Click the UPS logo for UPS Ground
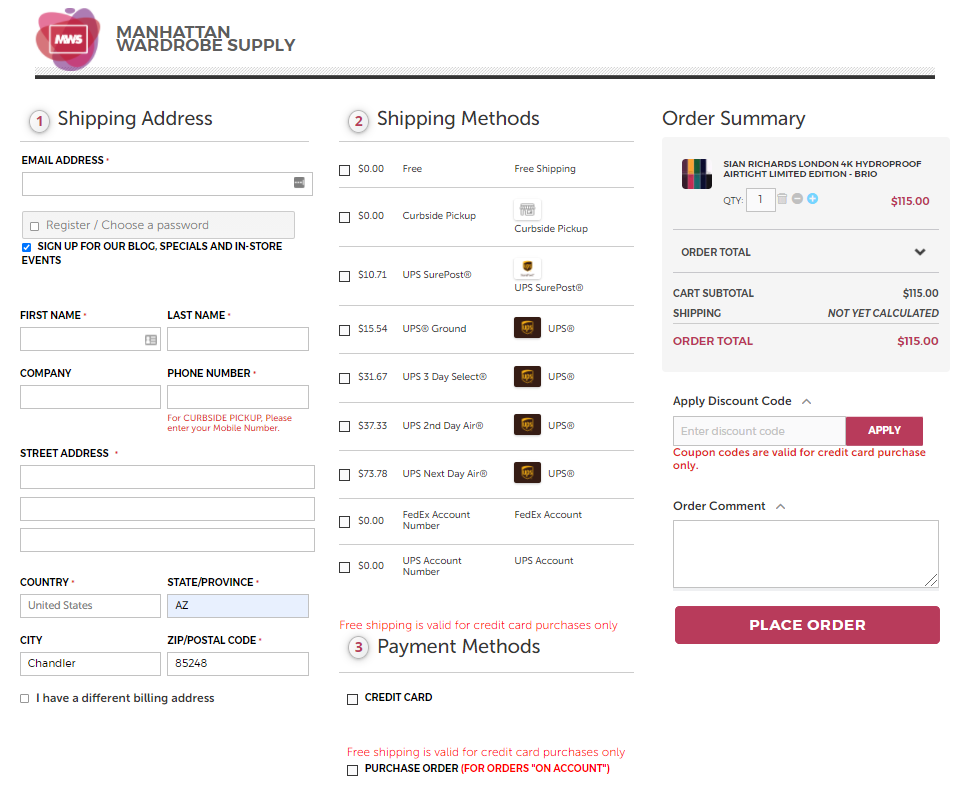The width and height of the screenshot is (971, 794). click(527, 328)
